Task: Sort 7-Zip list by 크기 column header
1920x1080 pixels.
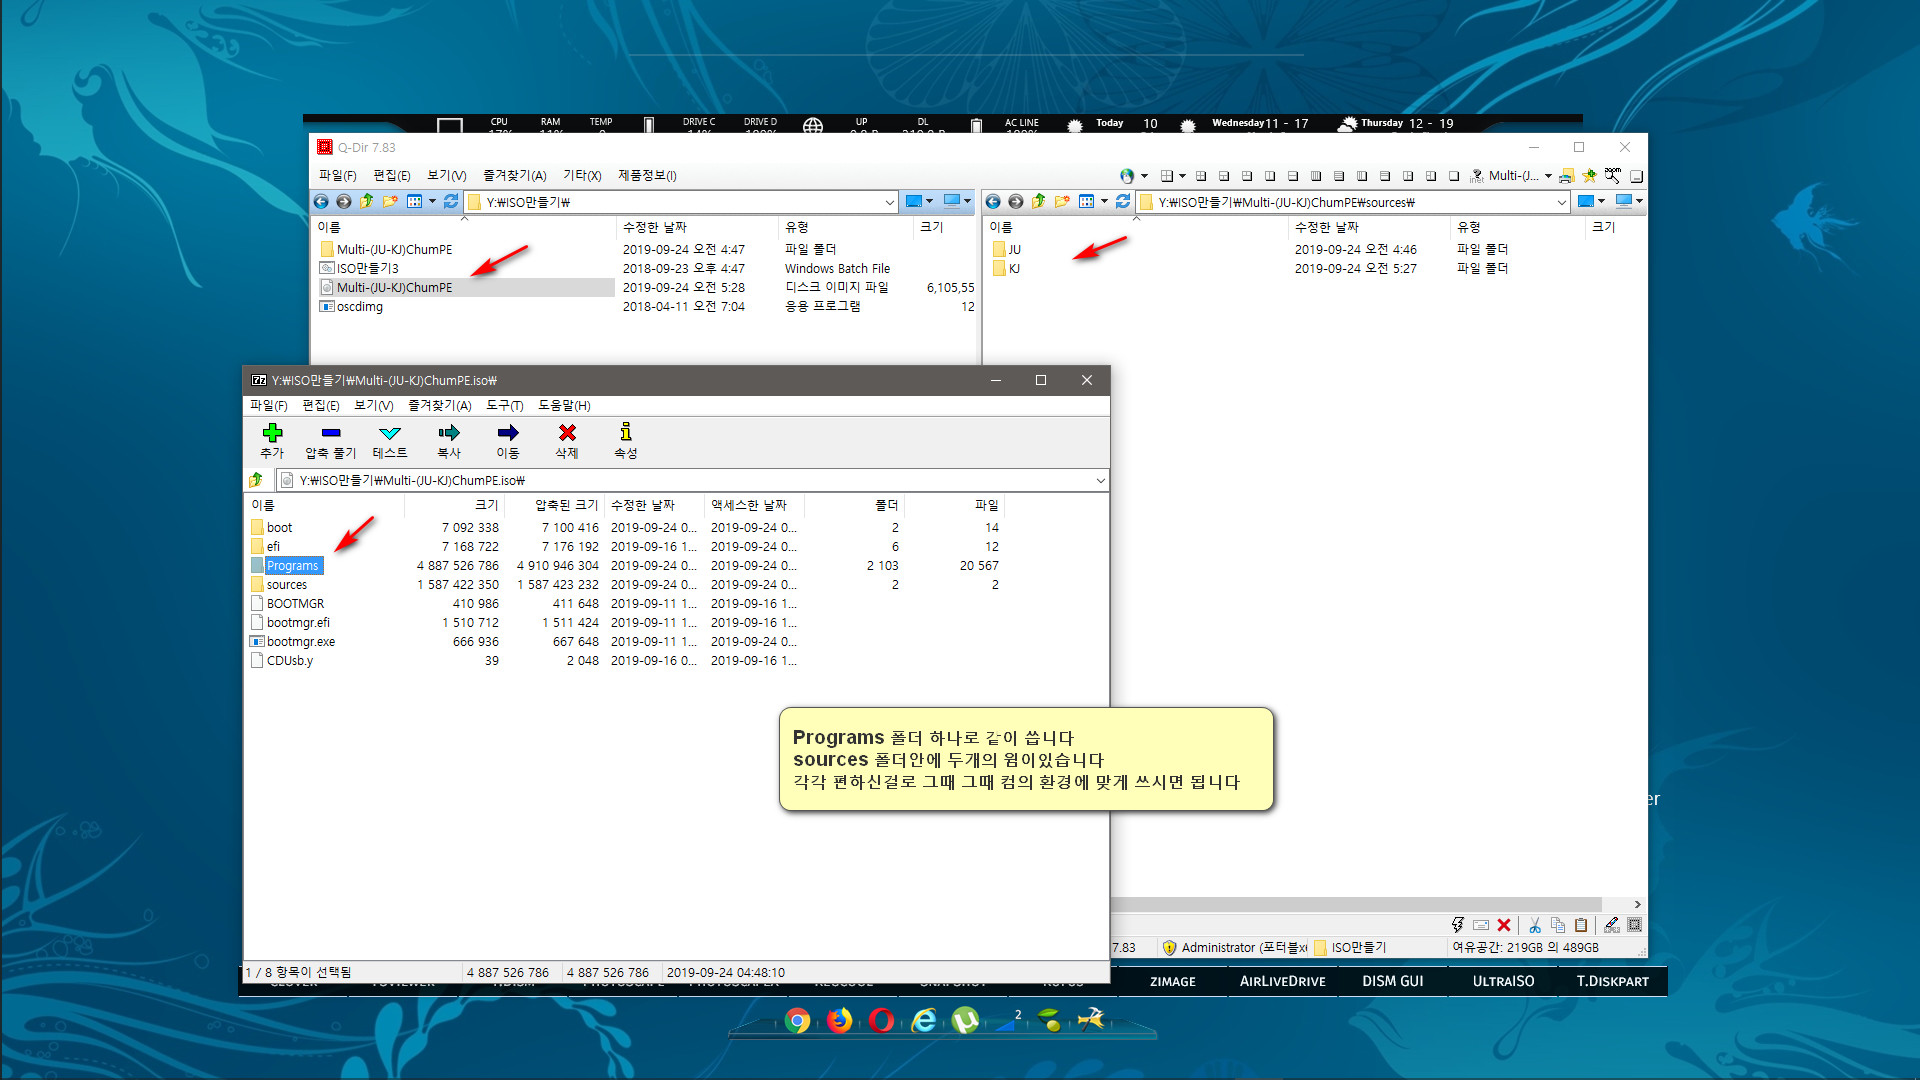Action: (x=455, y=505)
